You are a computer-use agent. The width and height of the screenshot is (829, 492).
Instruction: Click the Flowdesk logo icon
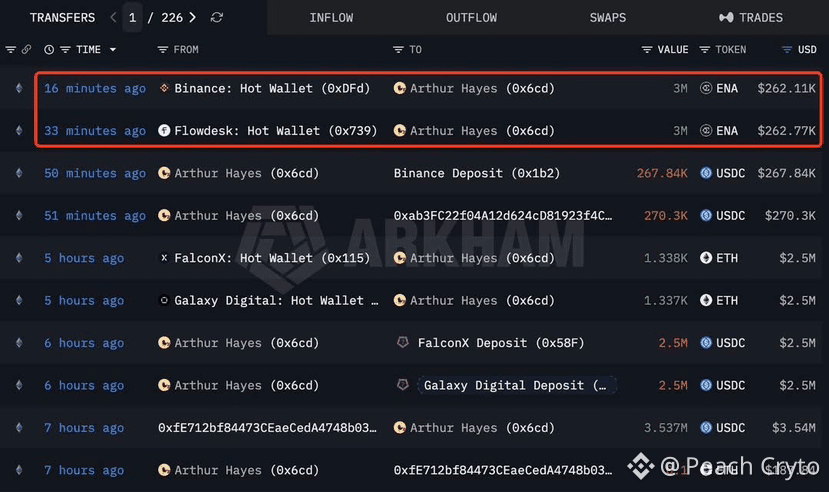164,130
